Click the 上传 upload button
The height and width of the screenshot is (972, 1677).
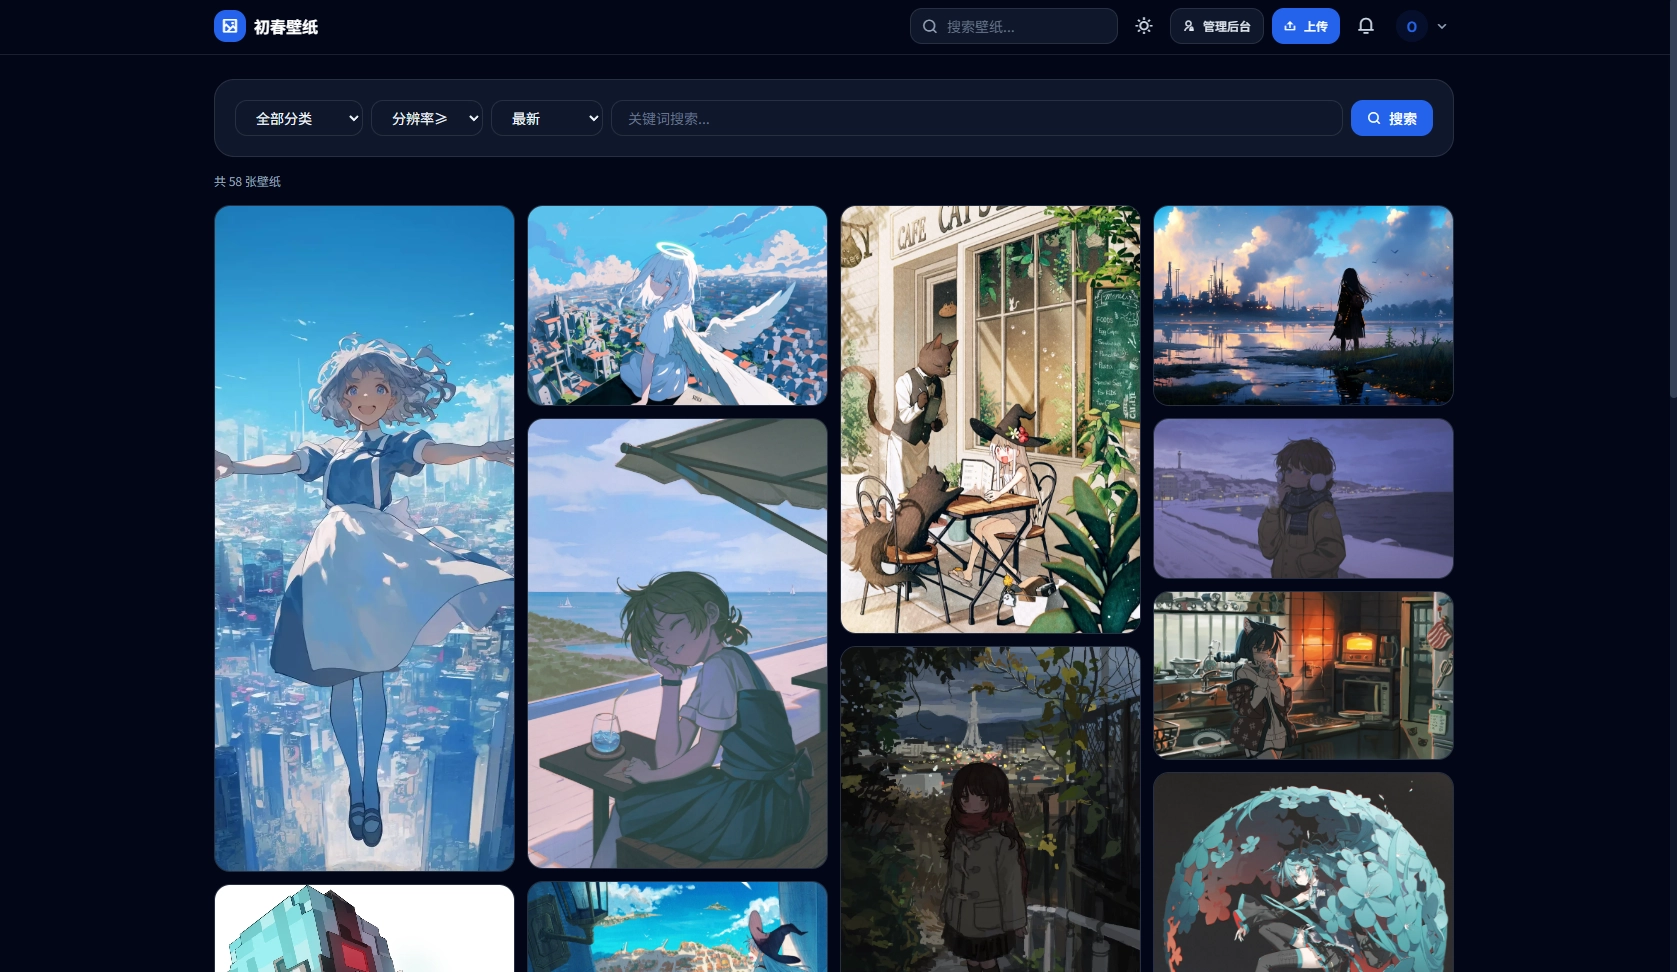(1306, 26)
